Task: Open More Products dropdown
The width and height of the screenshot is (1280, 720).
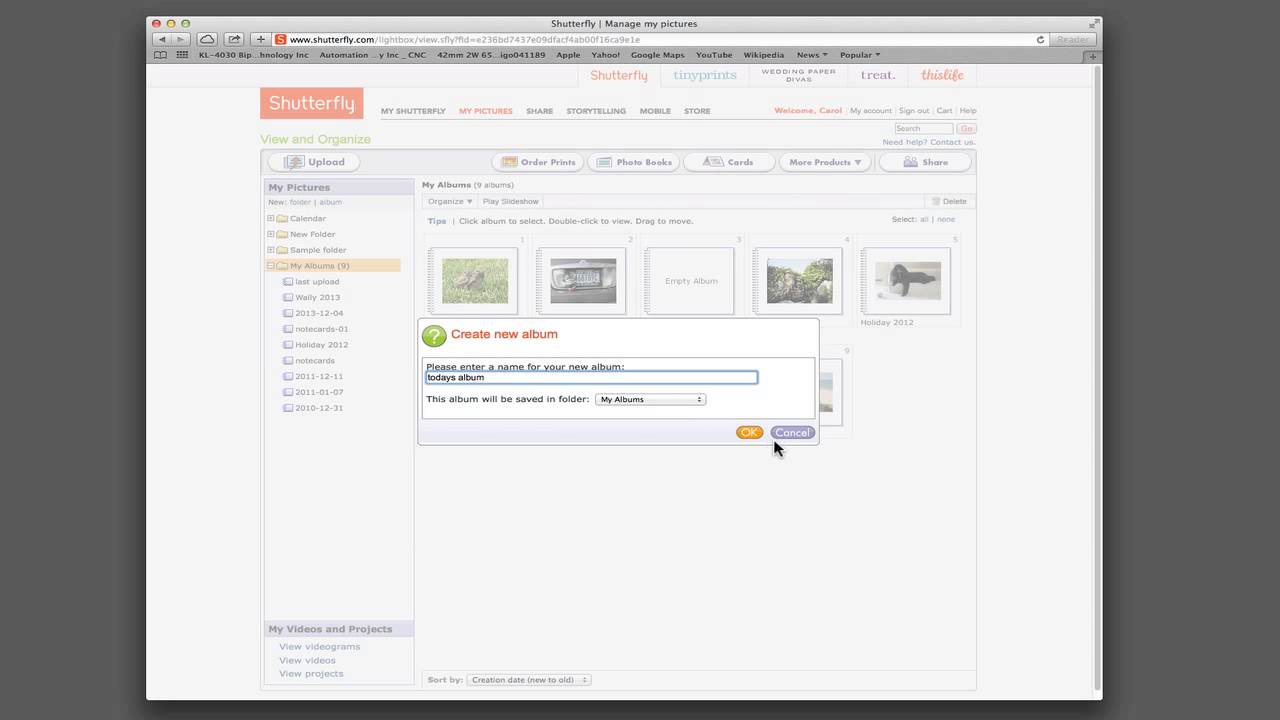Action: click(x=825, y=162)
